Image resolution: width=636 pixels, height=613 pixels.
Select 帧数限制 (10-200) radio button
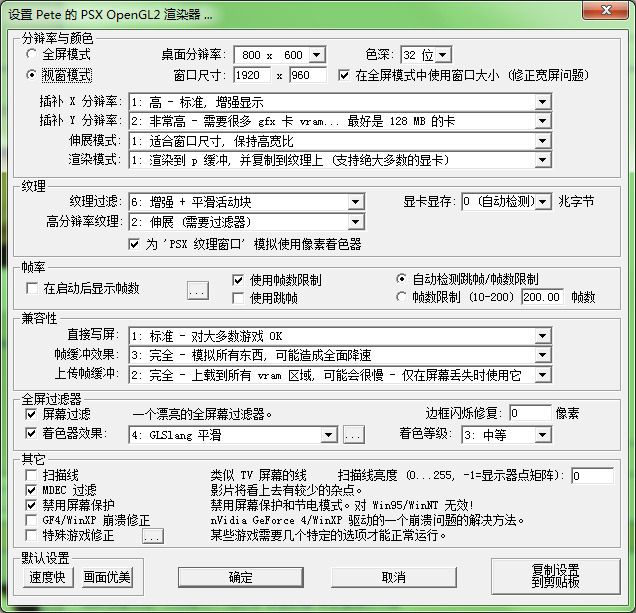(x=401, y=297)
